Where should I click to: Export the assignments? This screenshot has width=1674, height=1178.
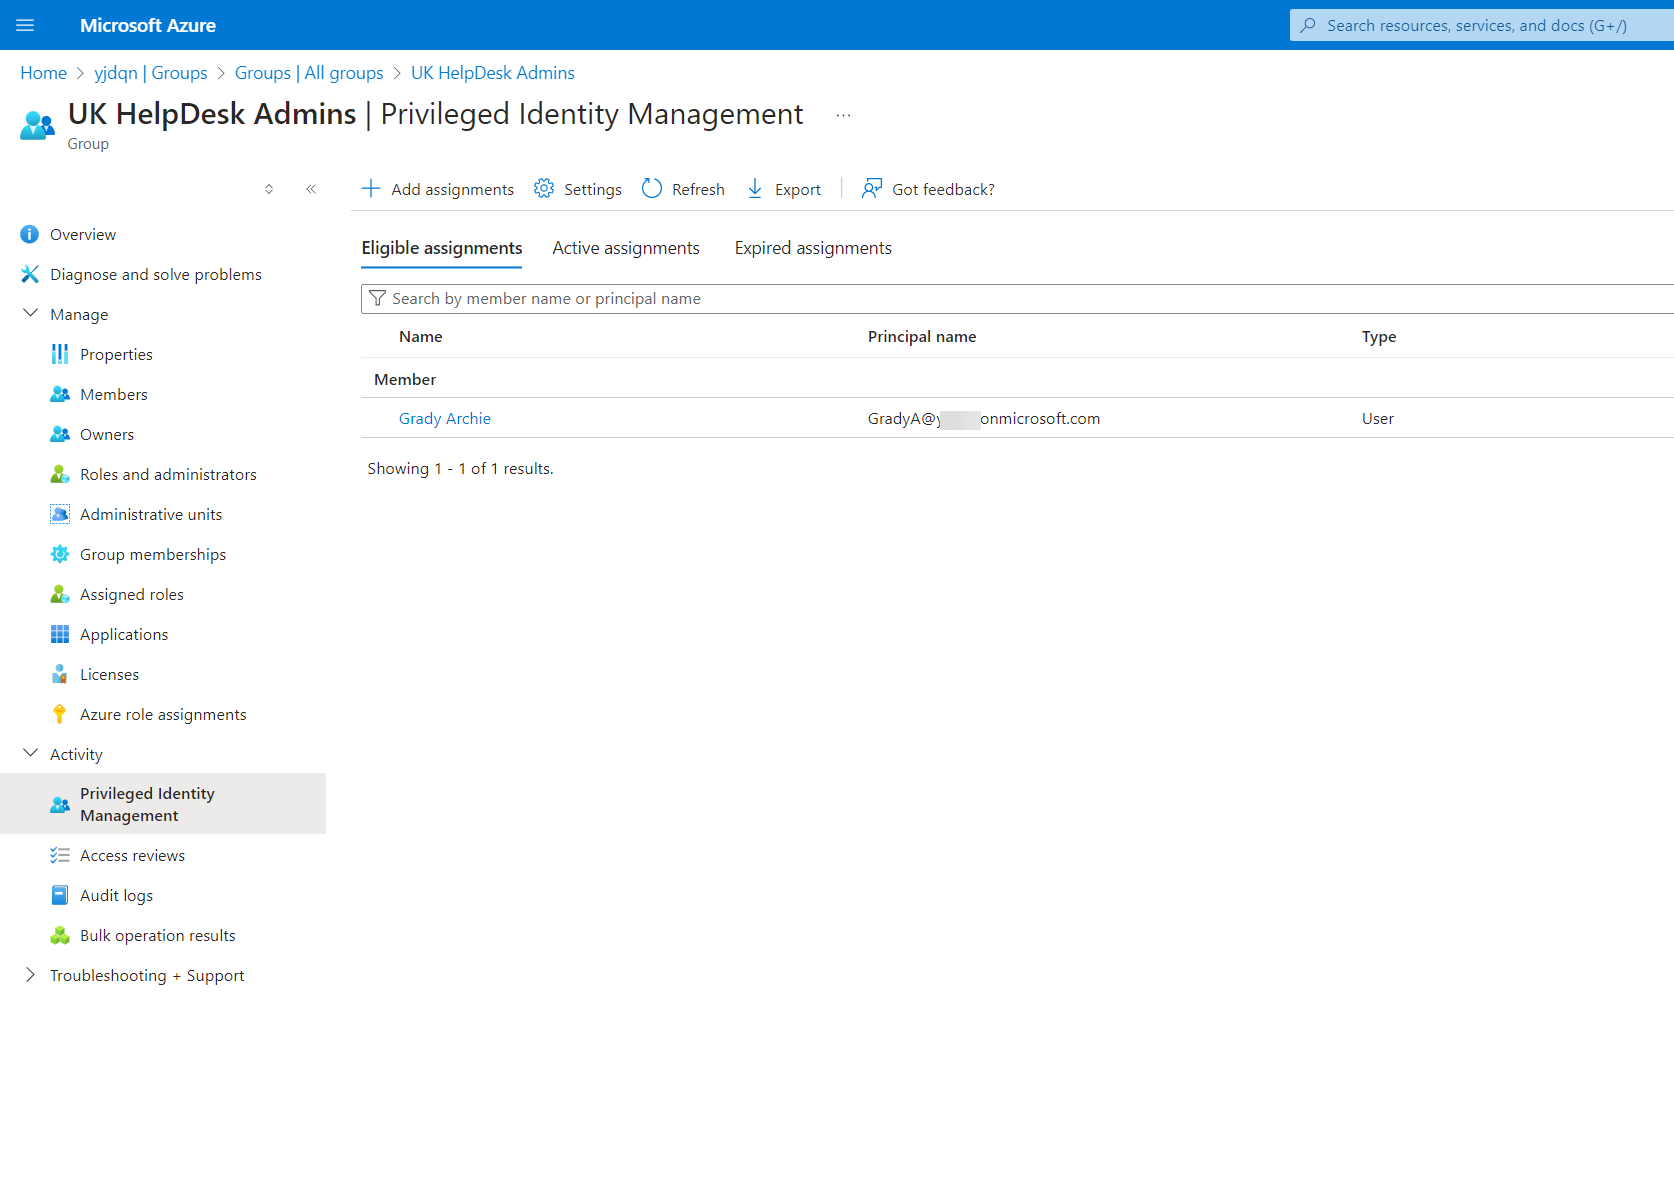(784, 188)
